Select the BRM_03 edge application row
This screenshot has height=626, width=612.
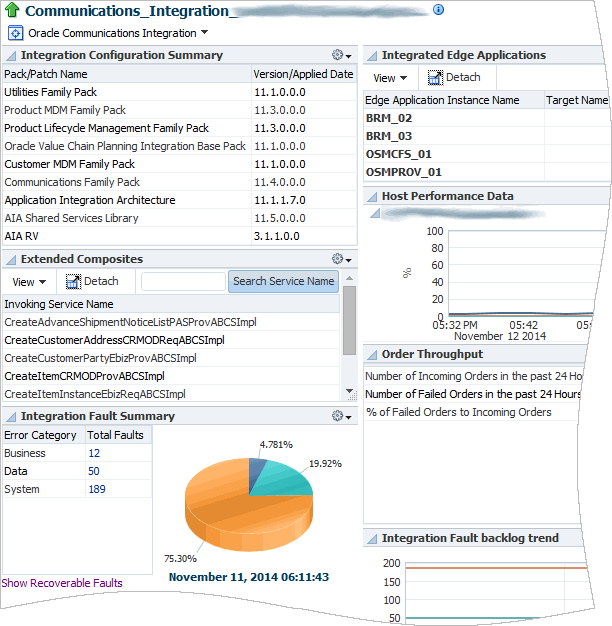click(x=487, y=136)
